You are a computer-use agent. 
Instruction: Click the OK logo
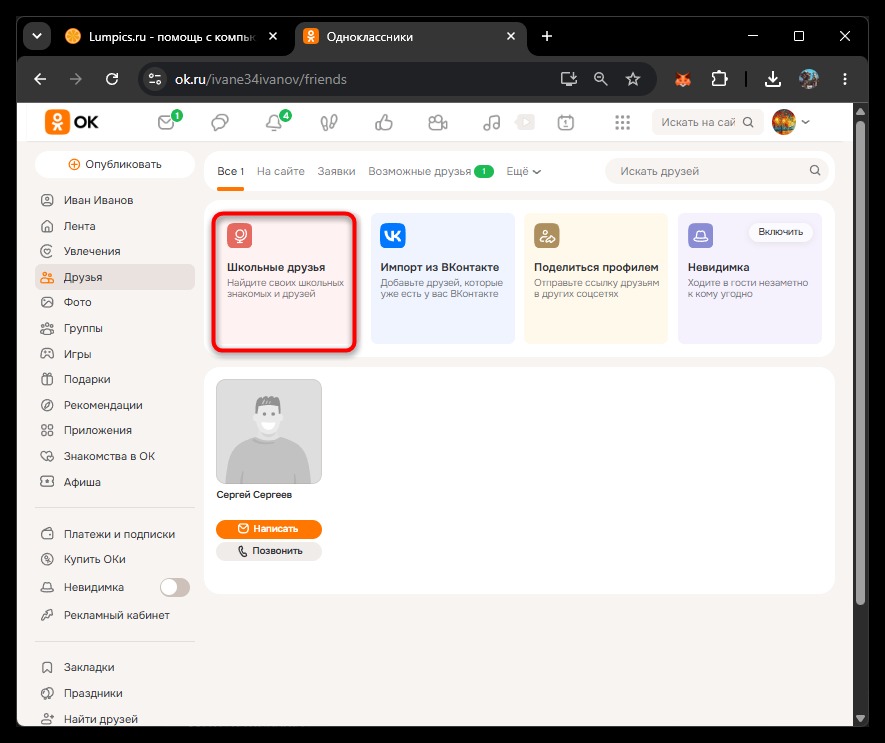coord(72,122)
